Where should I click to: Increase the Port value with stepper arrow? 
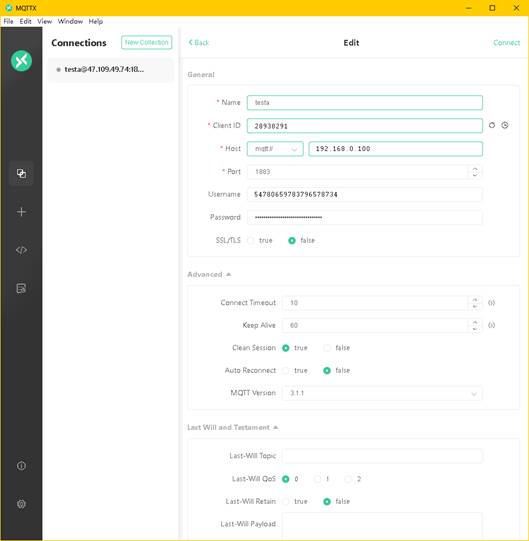pos(475,169)
